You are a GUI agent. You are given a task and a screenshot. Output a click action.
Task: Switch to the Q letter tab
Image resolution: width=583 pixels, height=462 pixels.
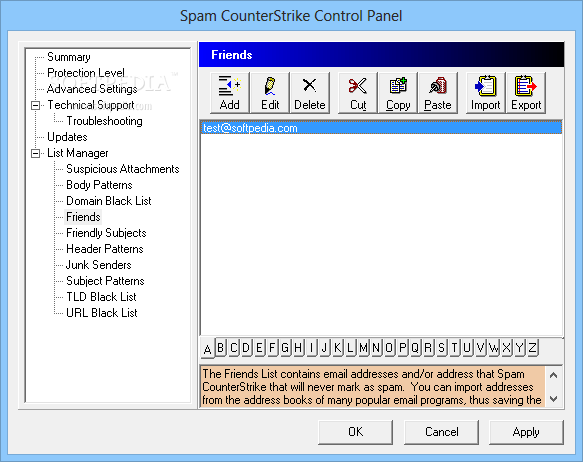(415, 348)
